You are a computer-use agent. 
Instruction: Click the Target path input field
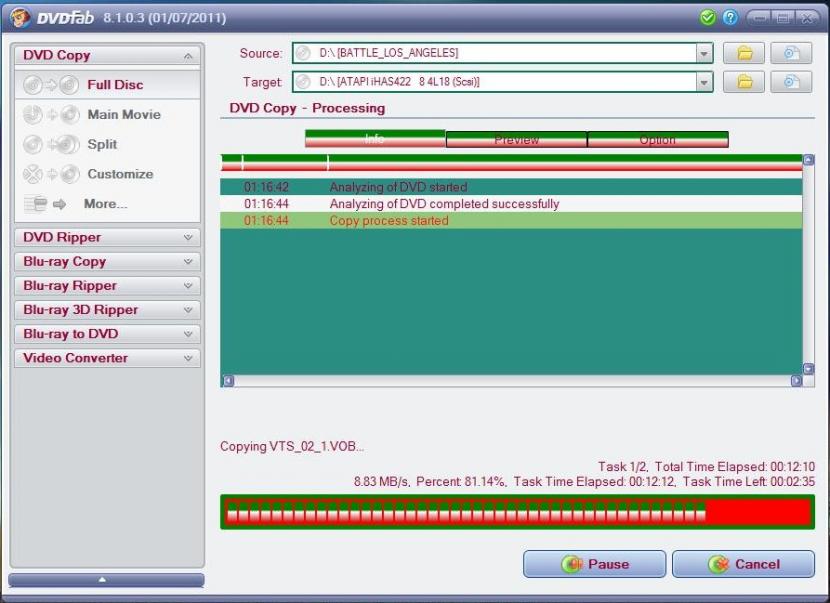pos(502,82)
